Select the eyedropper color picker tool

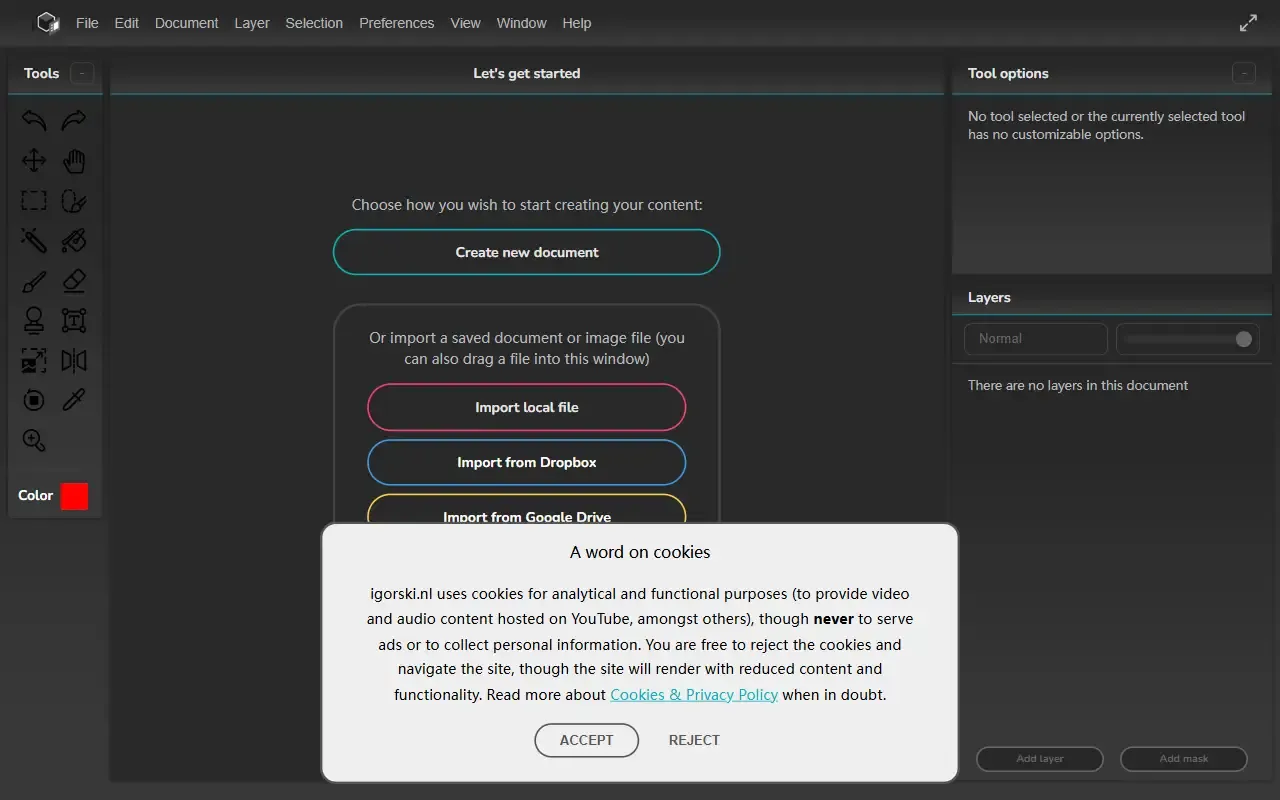[x=74, y=401]
